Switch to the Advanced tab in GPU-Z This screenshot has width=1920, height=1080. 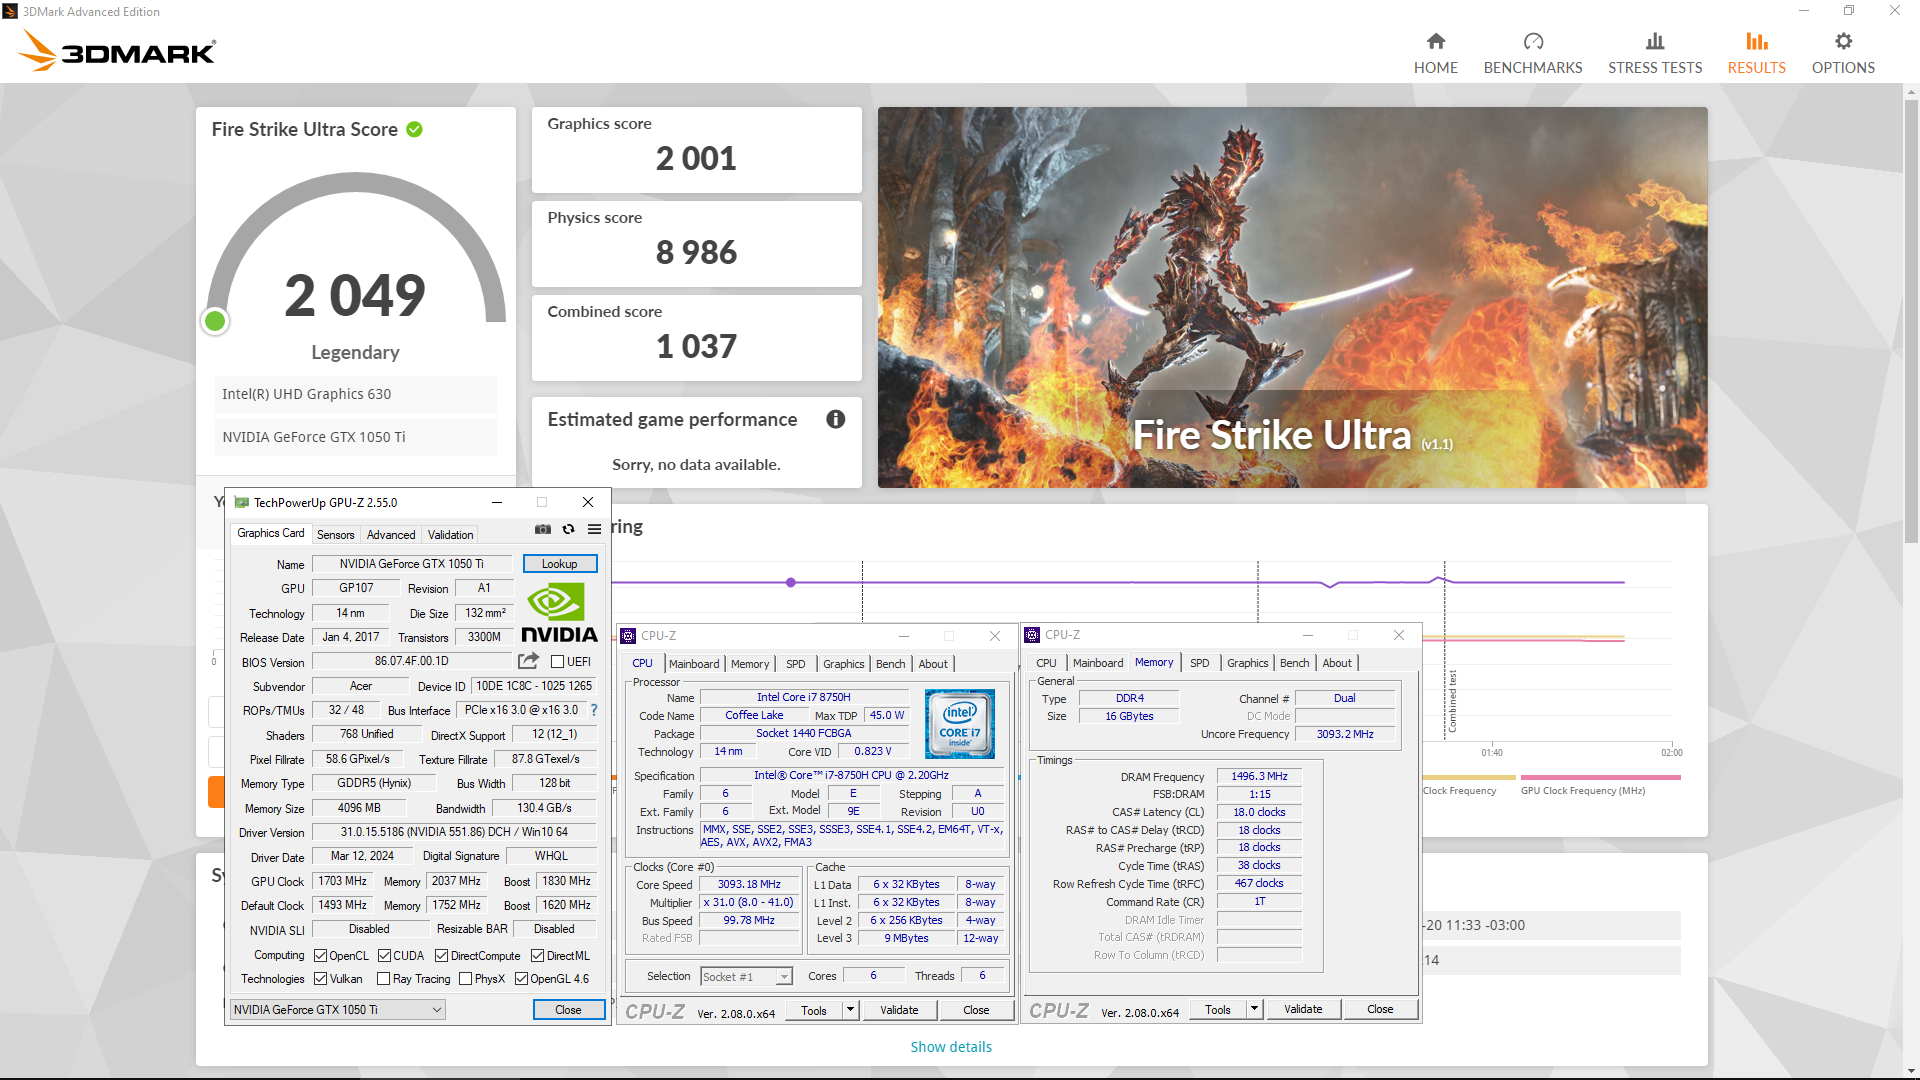point(390,534)
